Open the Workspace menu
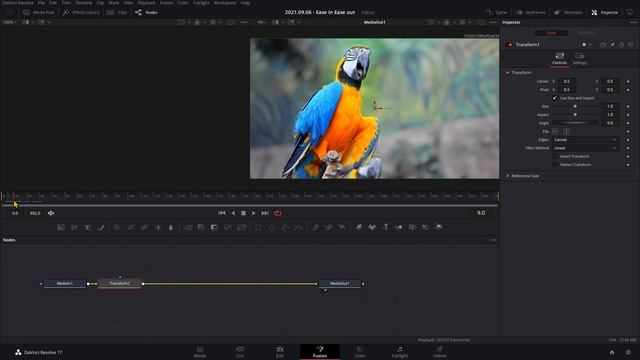This screenshot has width=640, height=360. coord(225,3)
